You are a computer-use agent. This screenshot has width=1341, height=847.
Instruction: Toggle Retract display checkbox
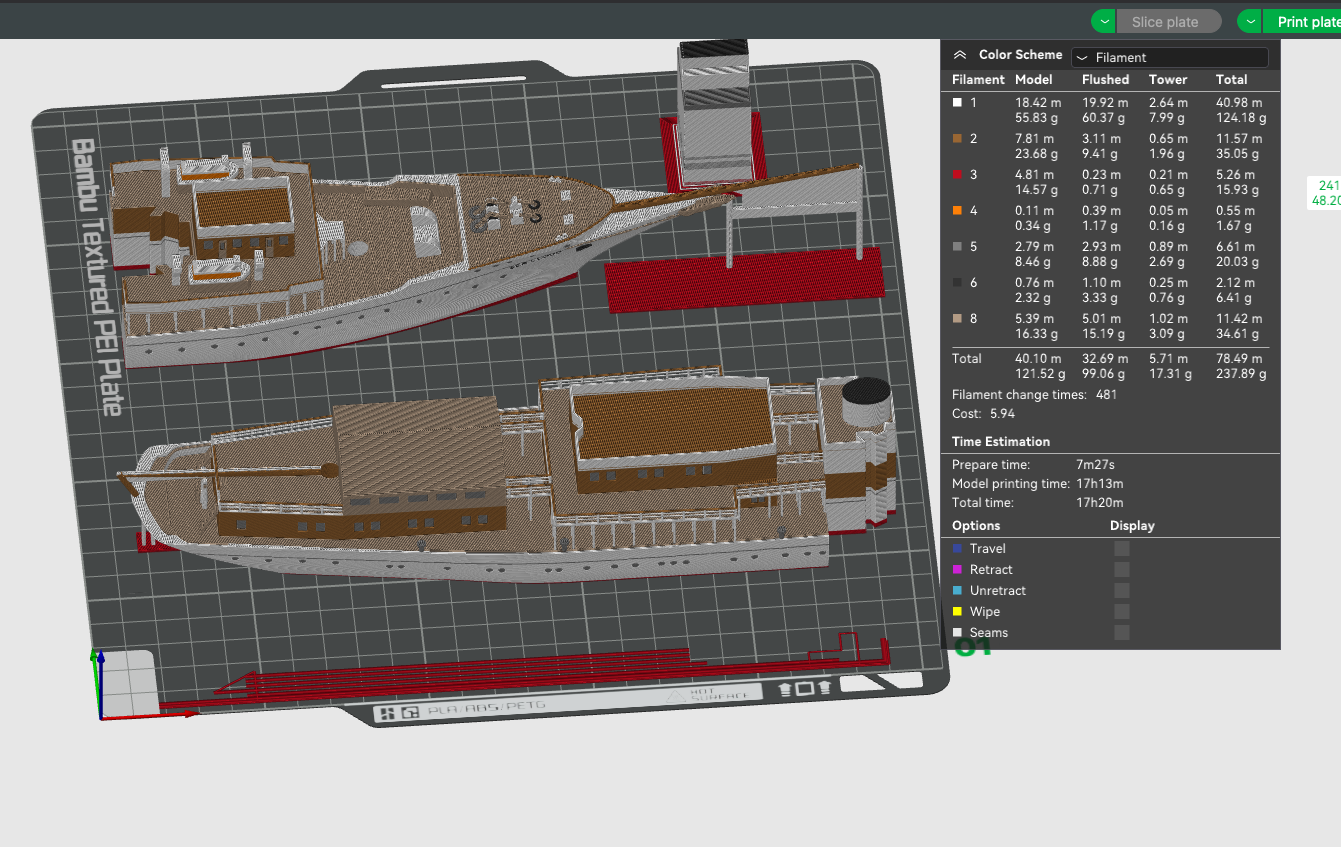pos(1122,569)
